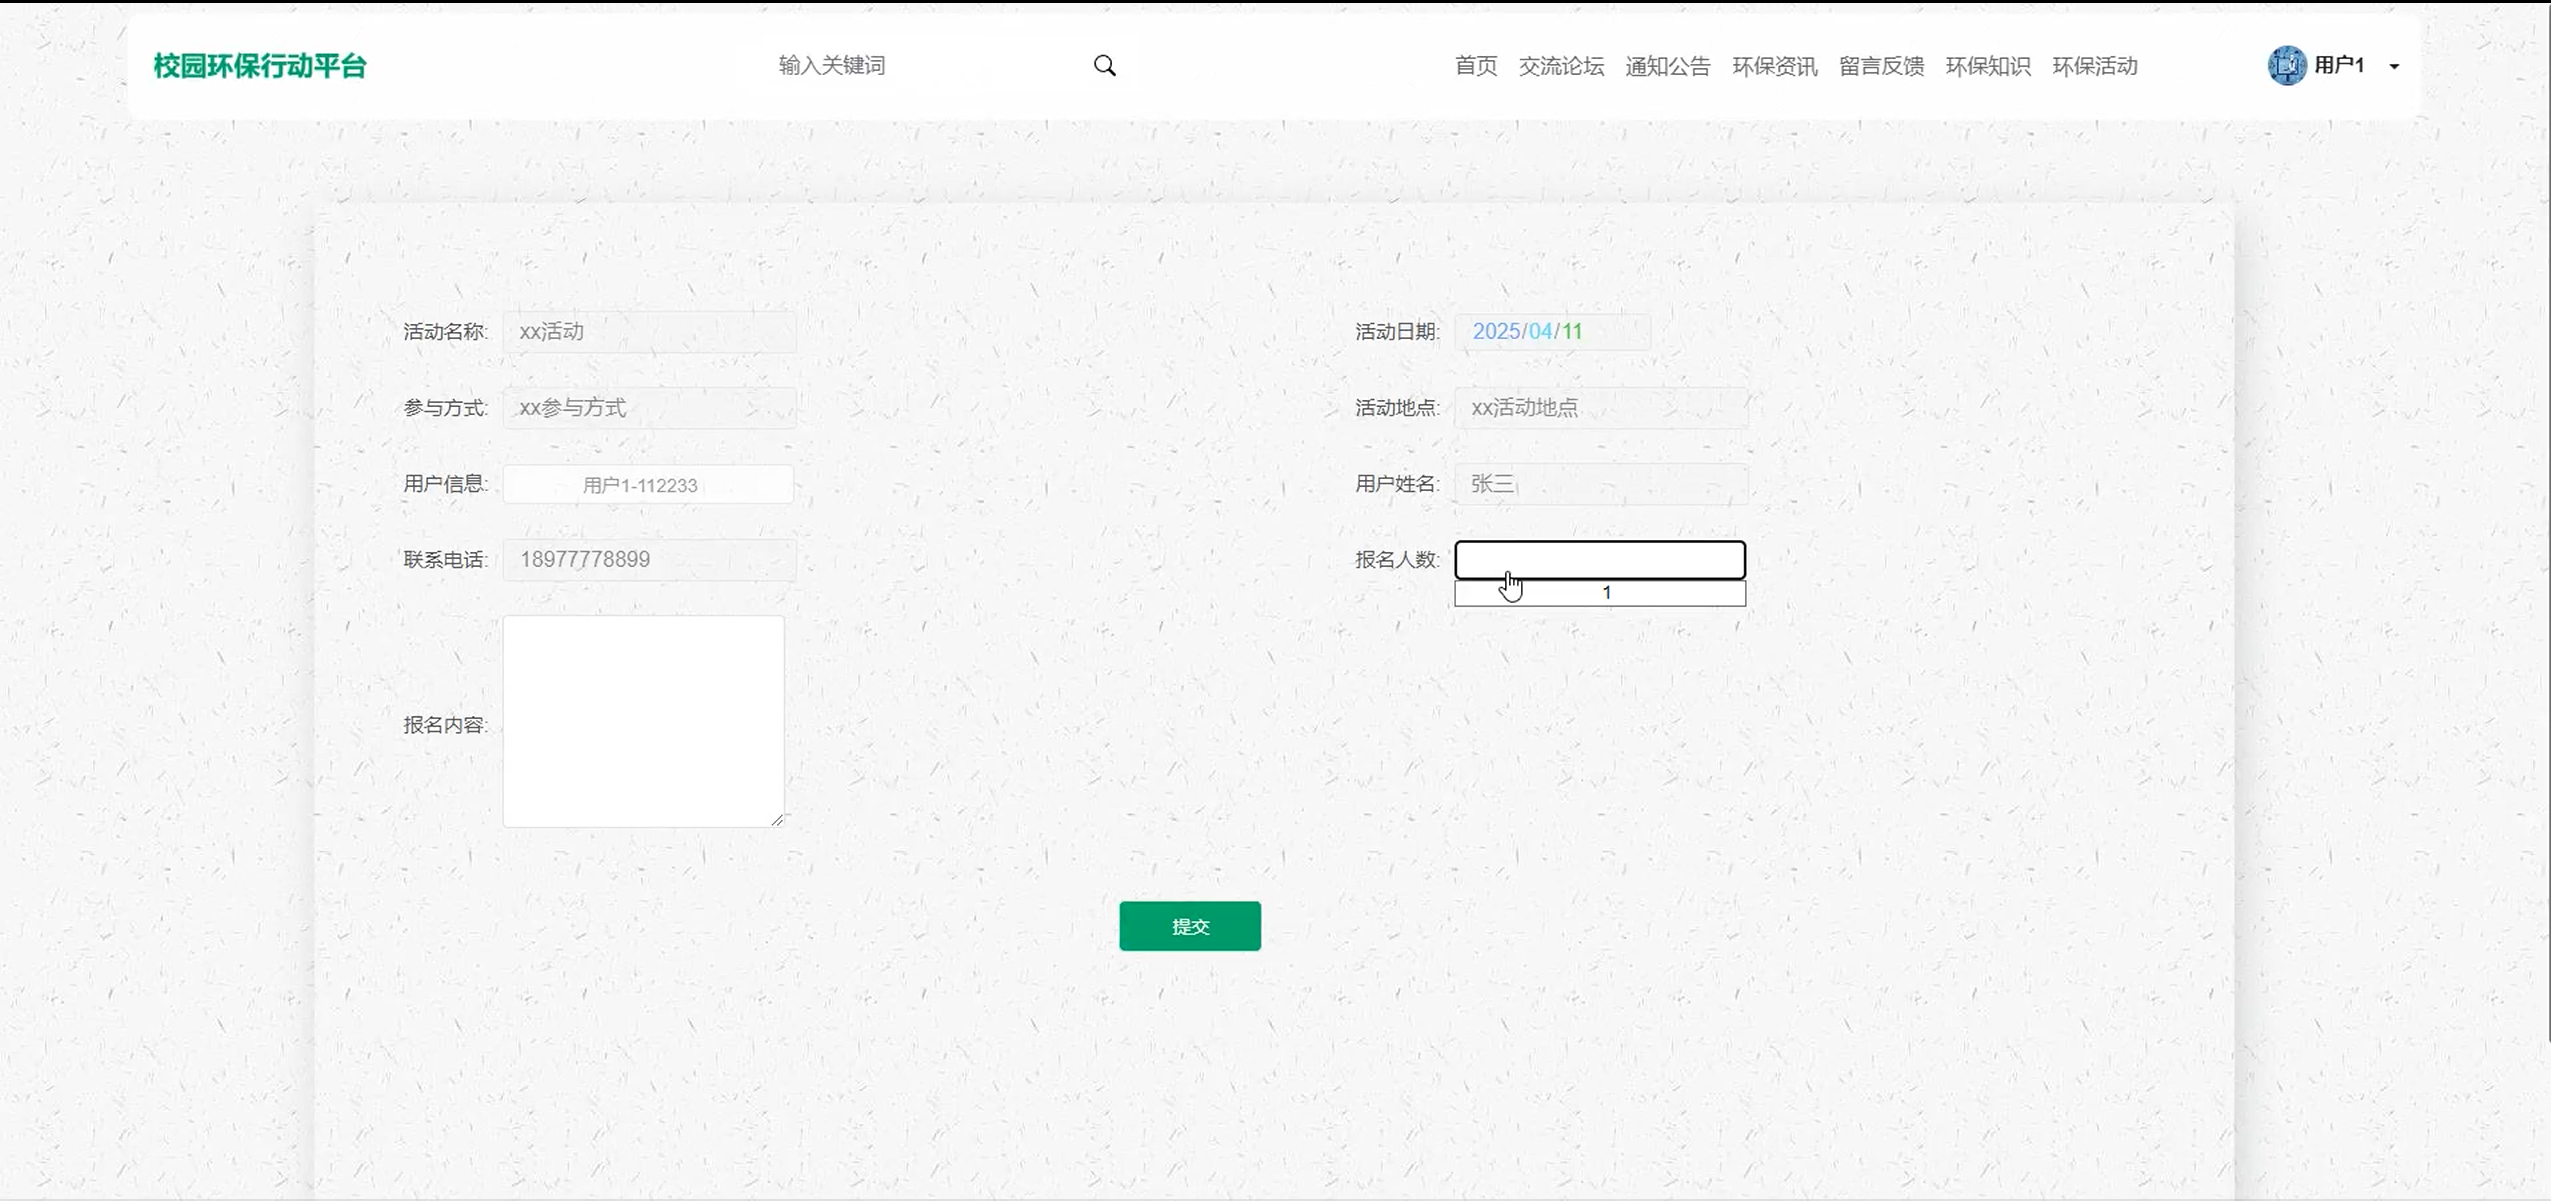
Task: Click the search magnifier icon
Action: coord(1104,66)
